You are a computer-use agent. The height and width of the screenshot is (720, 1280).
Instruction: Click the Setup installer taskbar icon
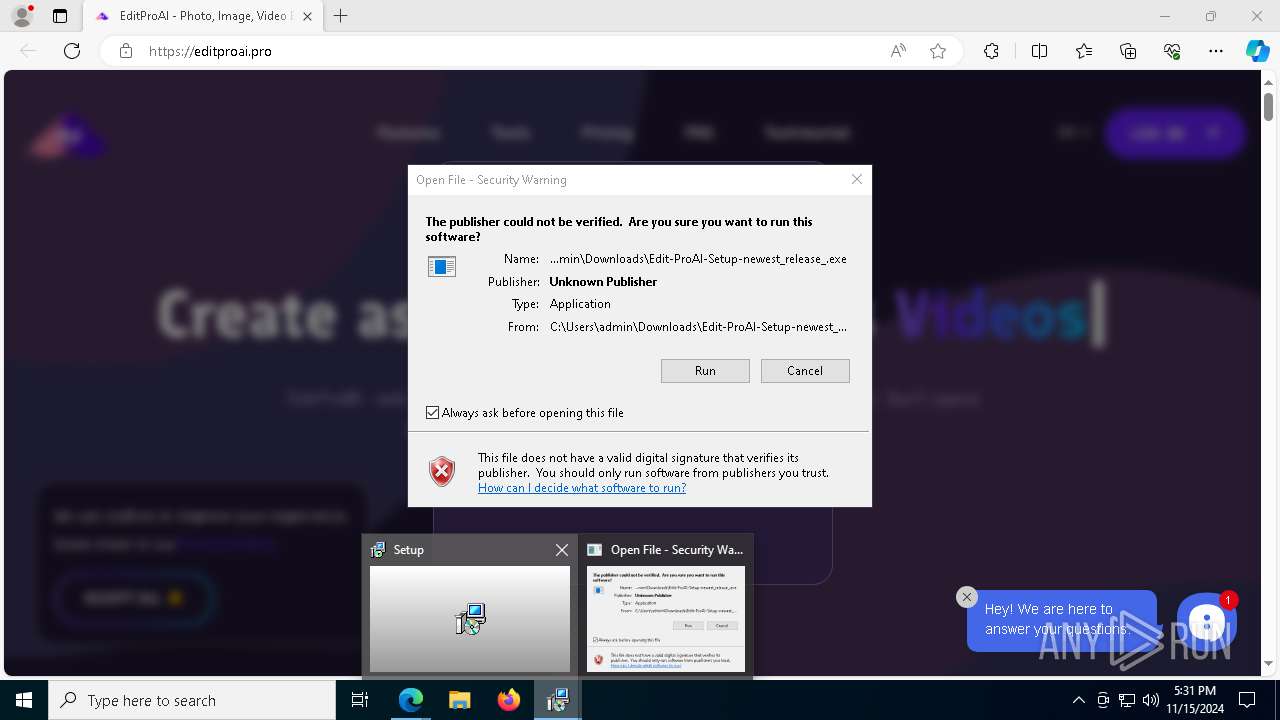[x=557, y=701]
